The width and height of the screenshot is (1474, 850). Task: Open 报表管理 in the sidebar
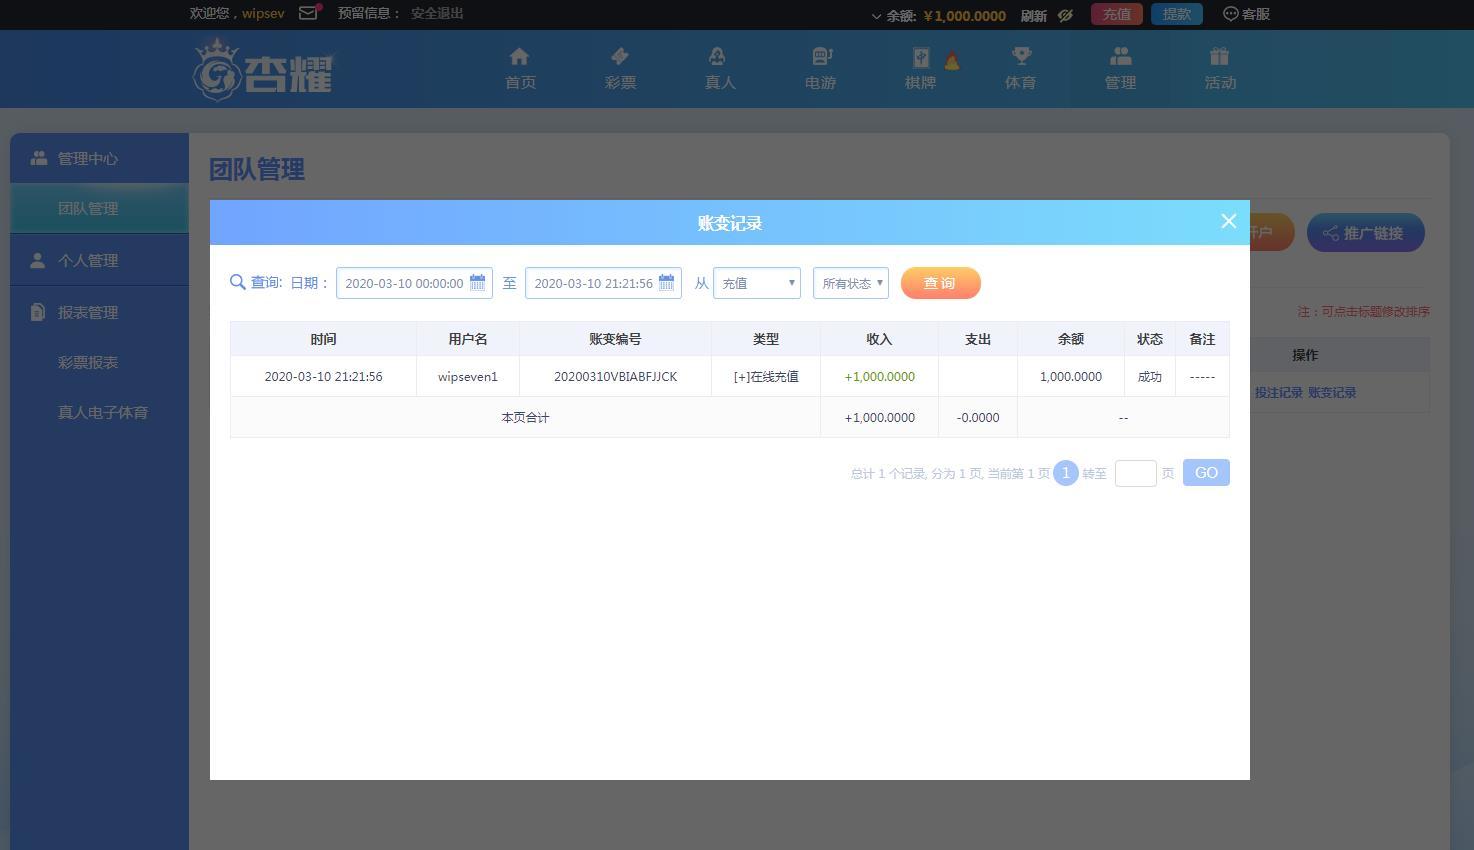click(88, 312)
